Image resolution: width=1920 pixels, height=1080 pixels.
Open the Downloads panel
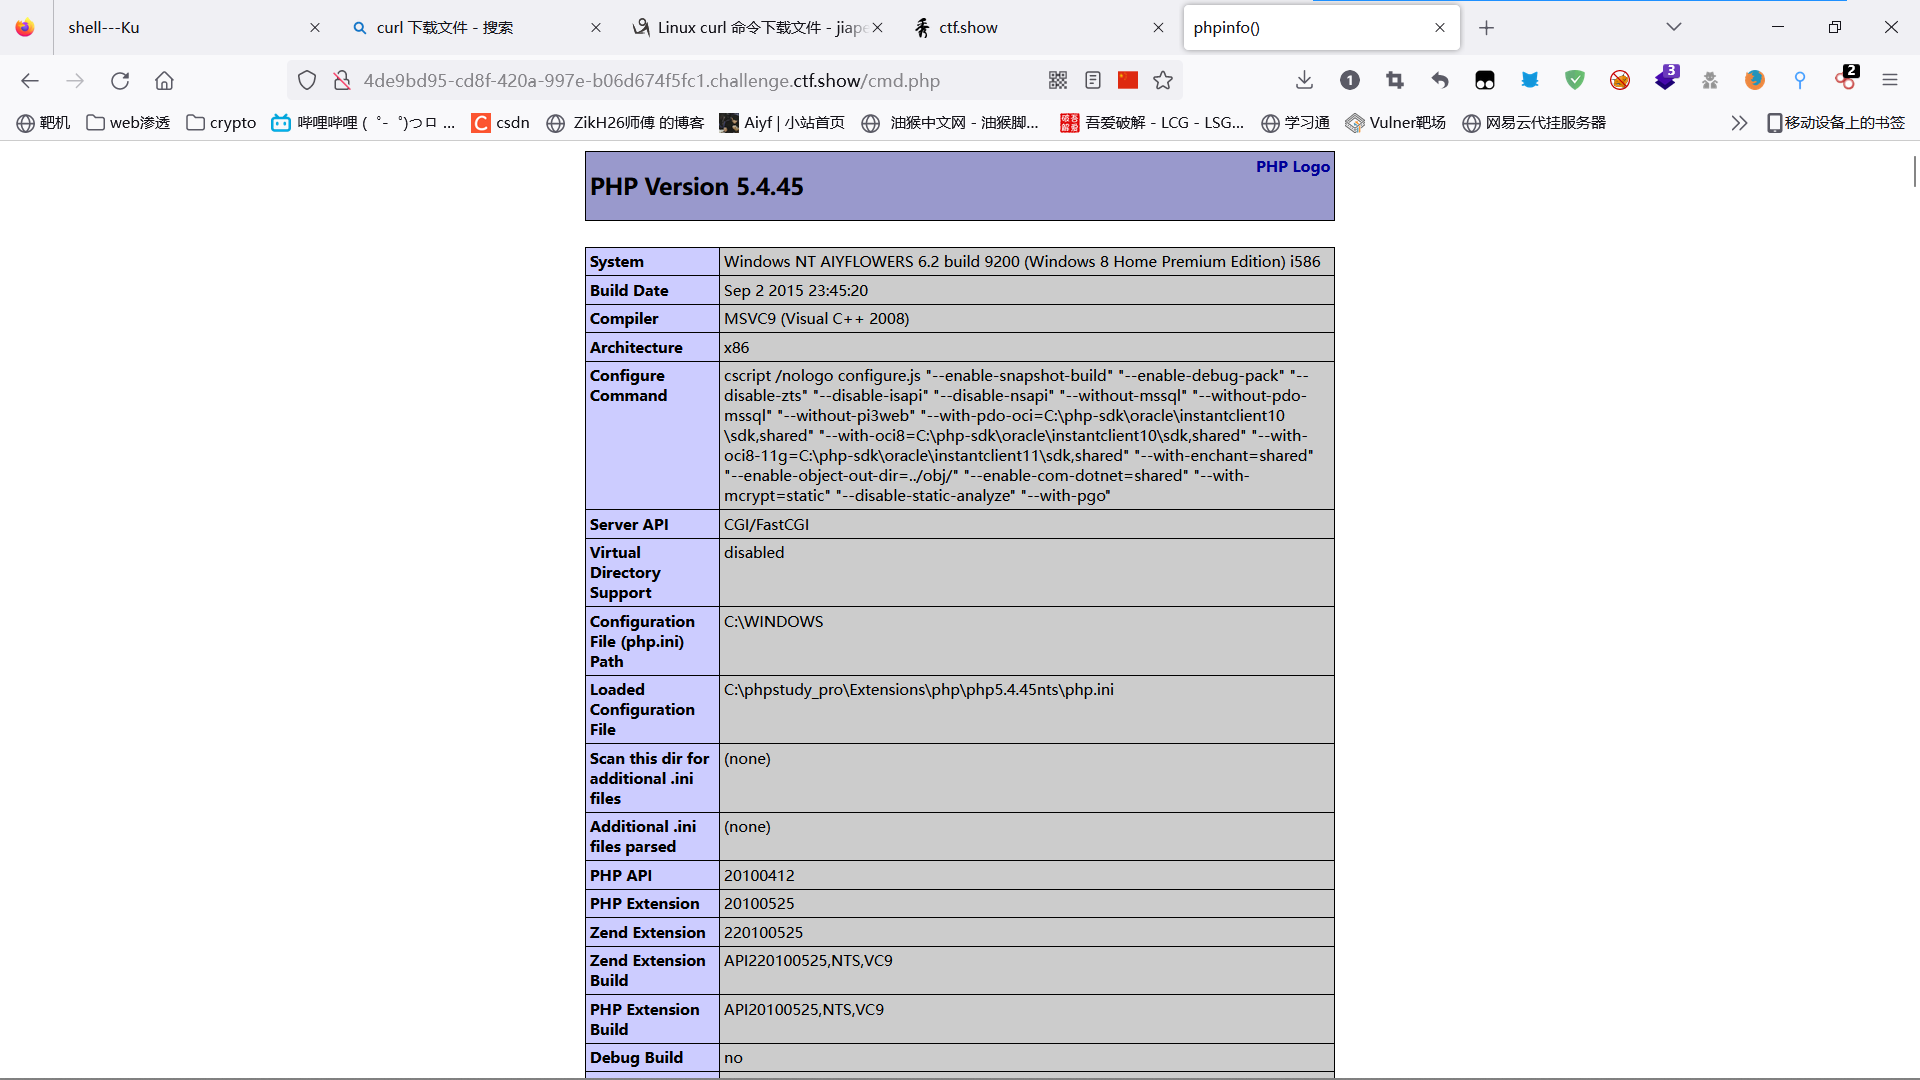(x=1304, y=80)
